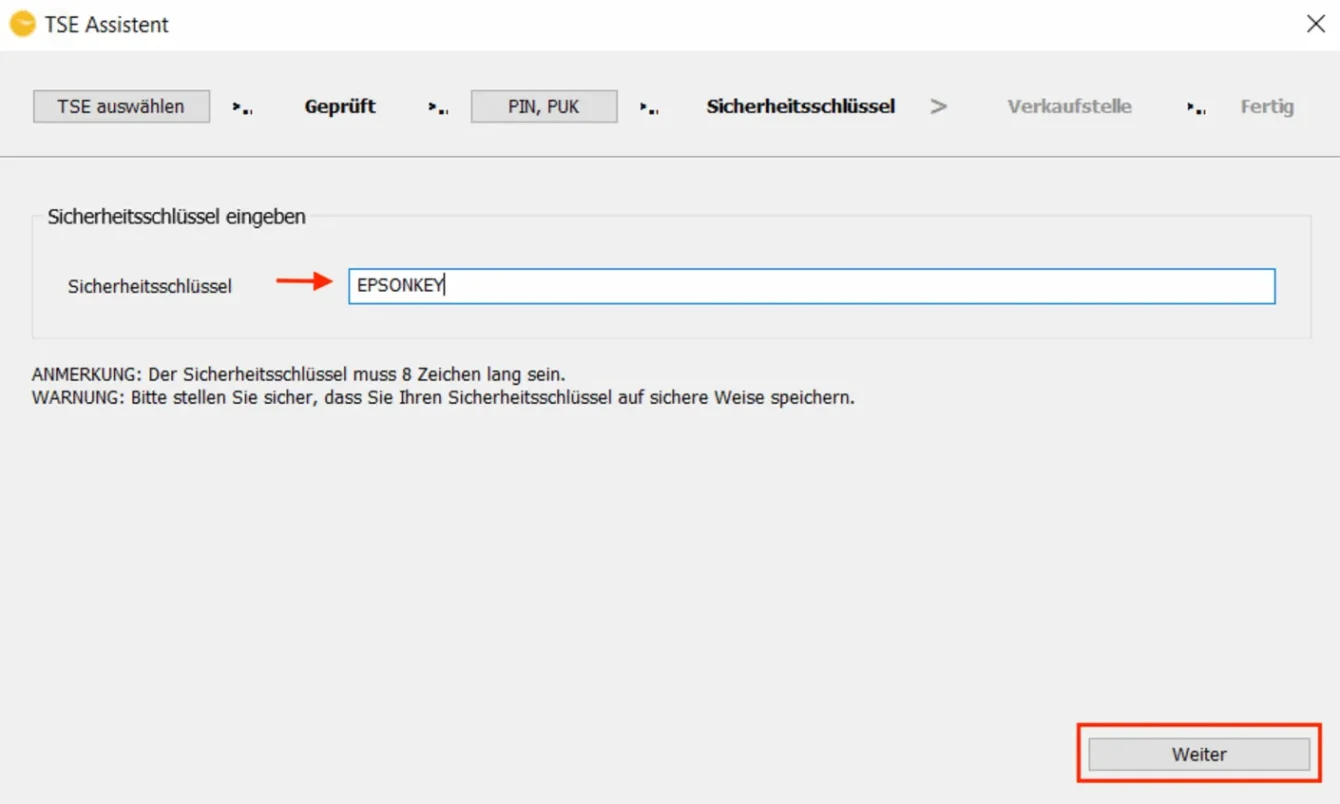Click the Sicherheitsschlüssel field label
1340x804 pixels.
(x=150, y=286)
